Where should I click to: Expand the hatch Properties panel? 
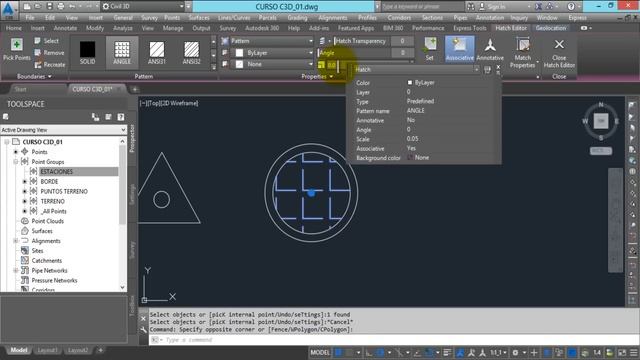[x=317, y=76]
